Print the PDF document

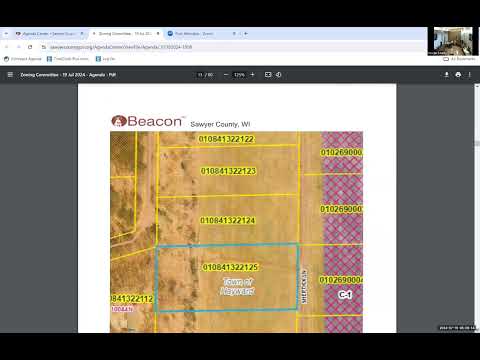coord(458,75)
